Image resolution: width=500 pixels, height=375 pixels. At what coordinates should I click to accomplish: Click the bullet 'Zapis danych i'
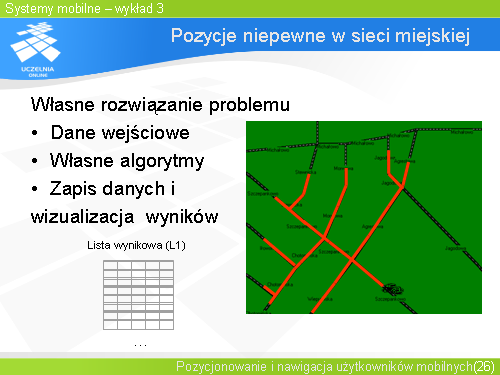pyautogui.click(x=112, y=189)
